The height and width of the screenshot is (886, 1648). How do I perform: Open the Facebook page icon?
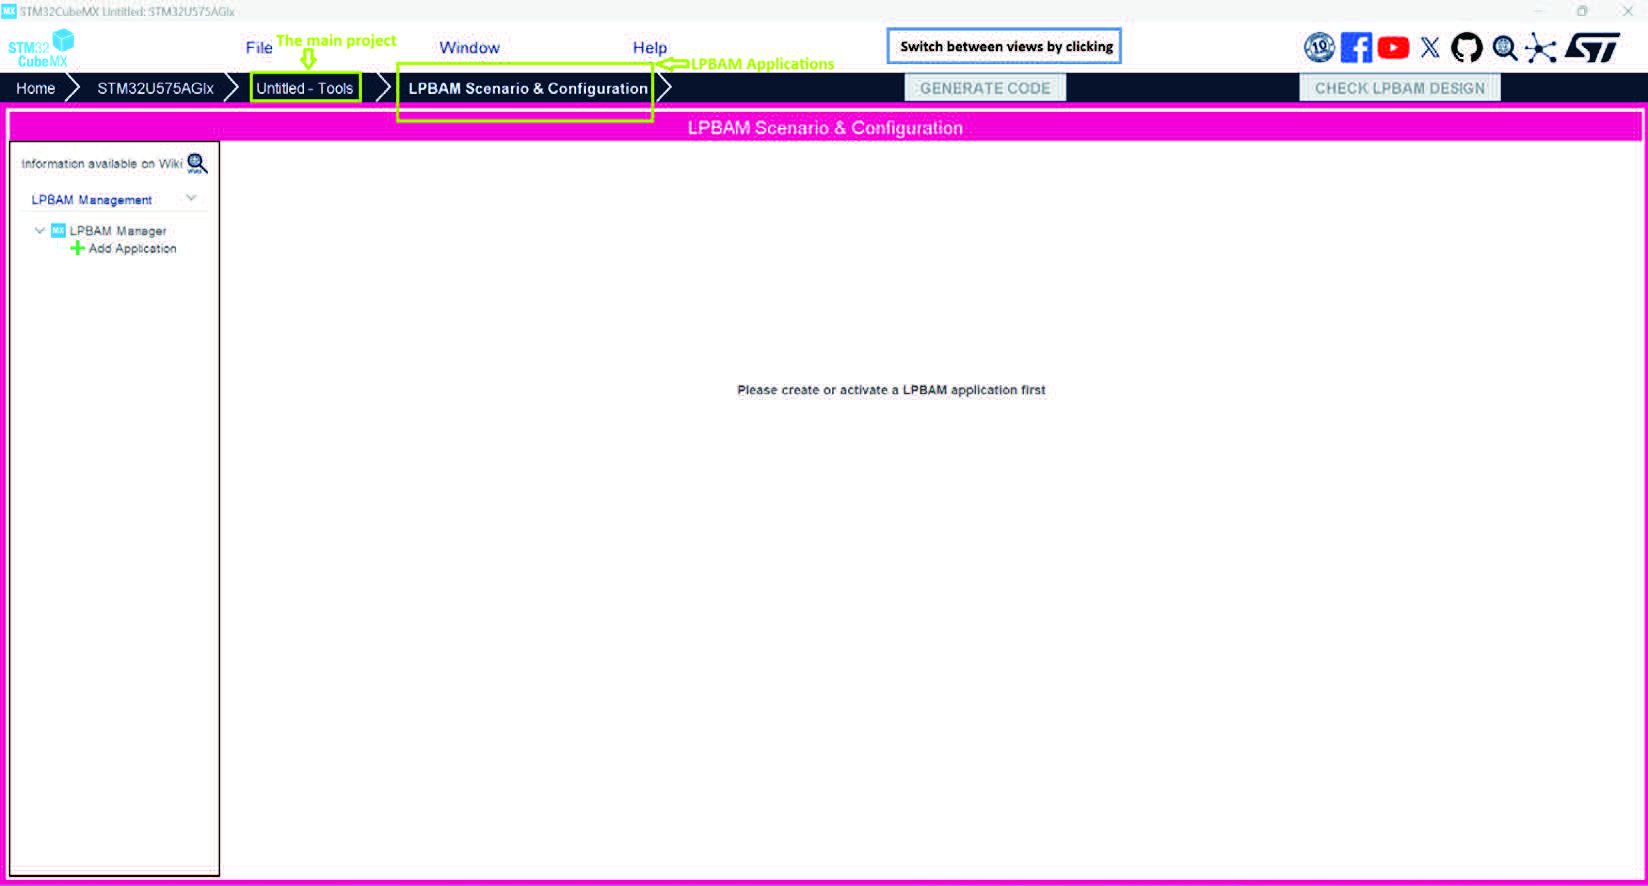1356,47
